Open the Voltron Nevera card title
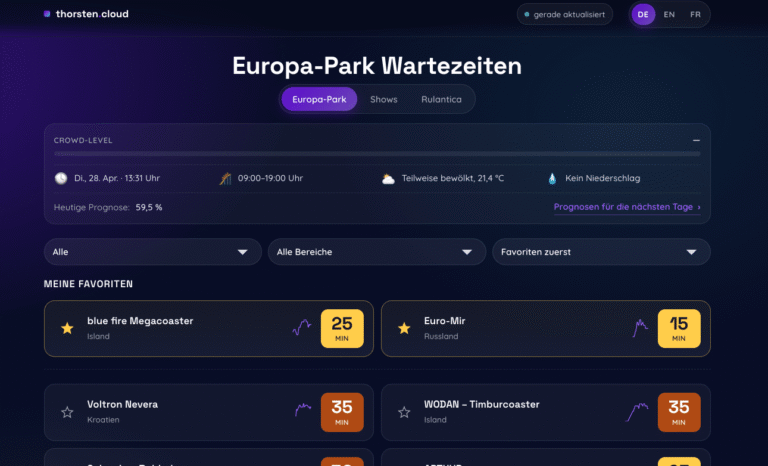Image resolution: width=768 pixels, height=466 pixels. pos(122,404)
